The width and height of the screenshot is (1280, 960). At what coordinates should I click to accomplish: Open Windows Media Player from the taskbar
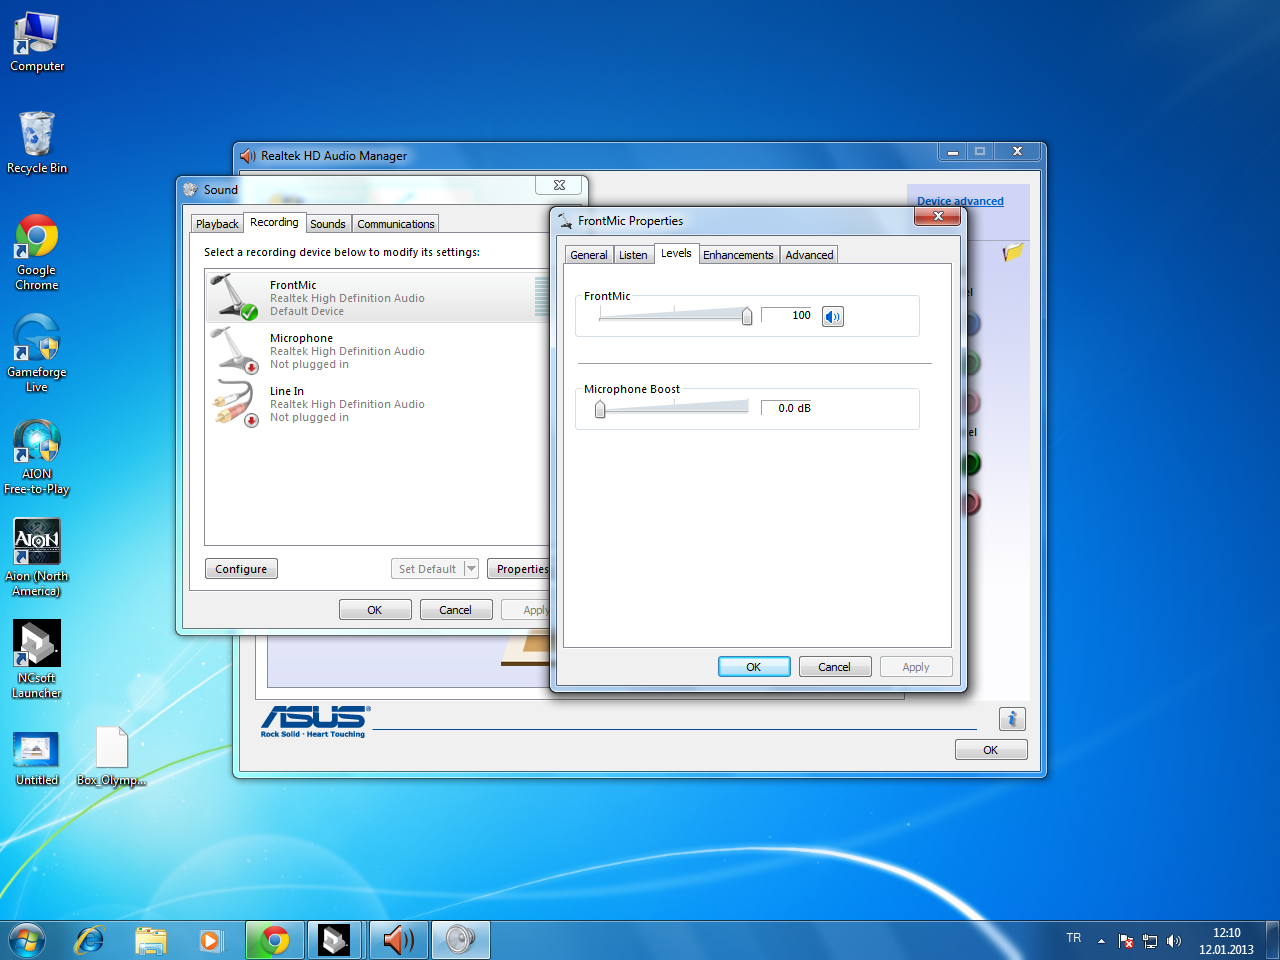[x=210, y=940]
